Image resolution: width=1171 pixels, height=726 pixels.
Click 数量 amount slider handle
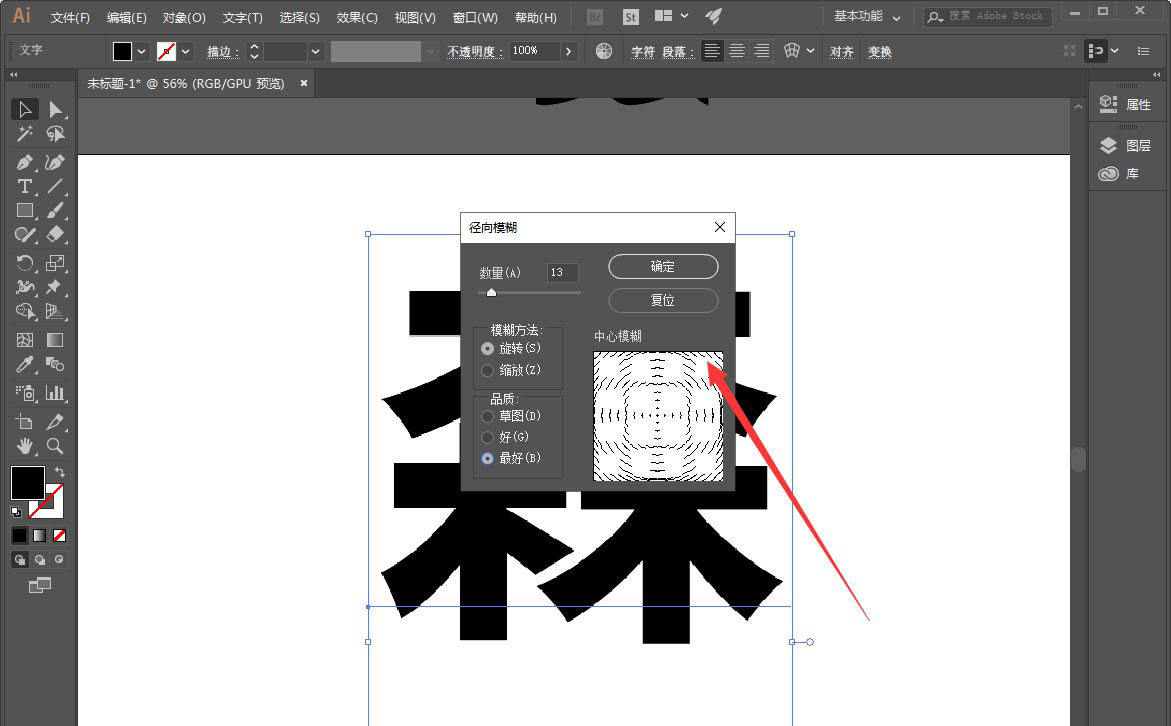coord(491,293)
